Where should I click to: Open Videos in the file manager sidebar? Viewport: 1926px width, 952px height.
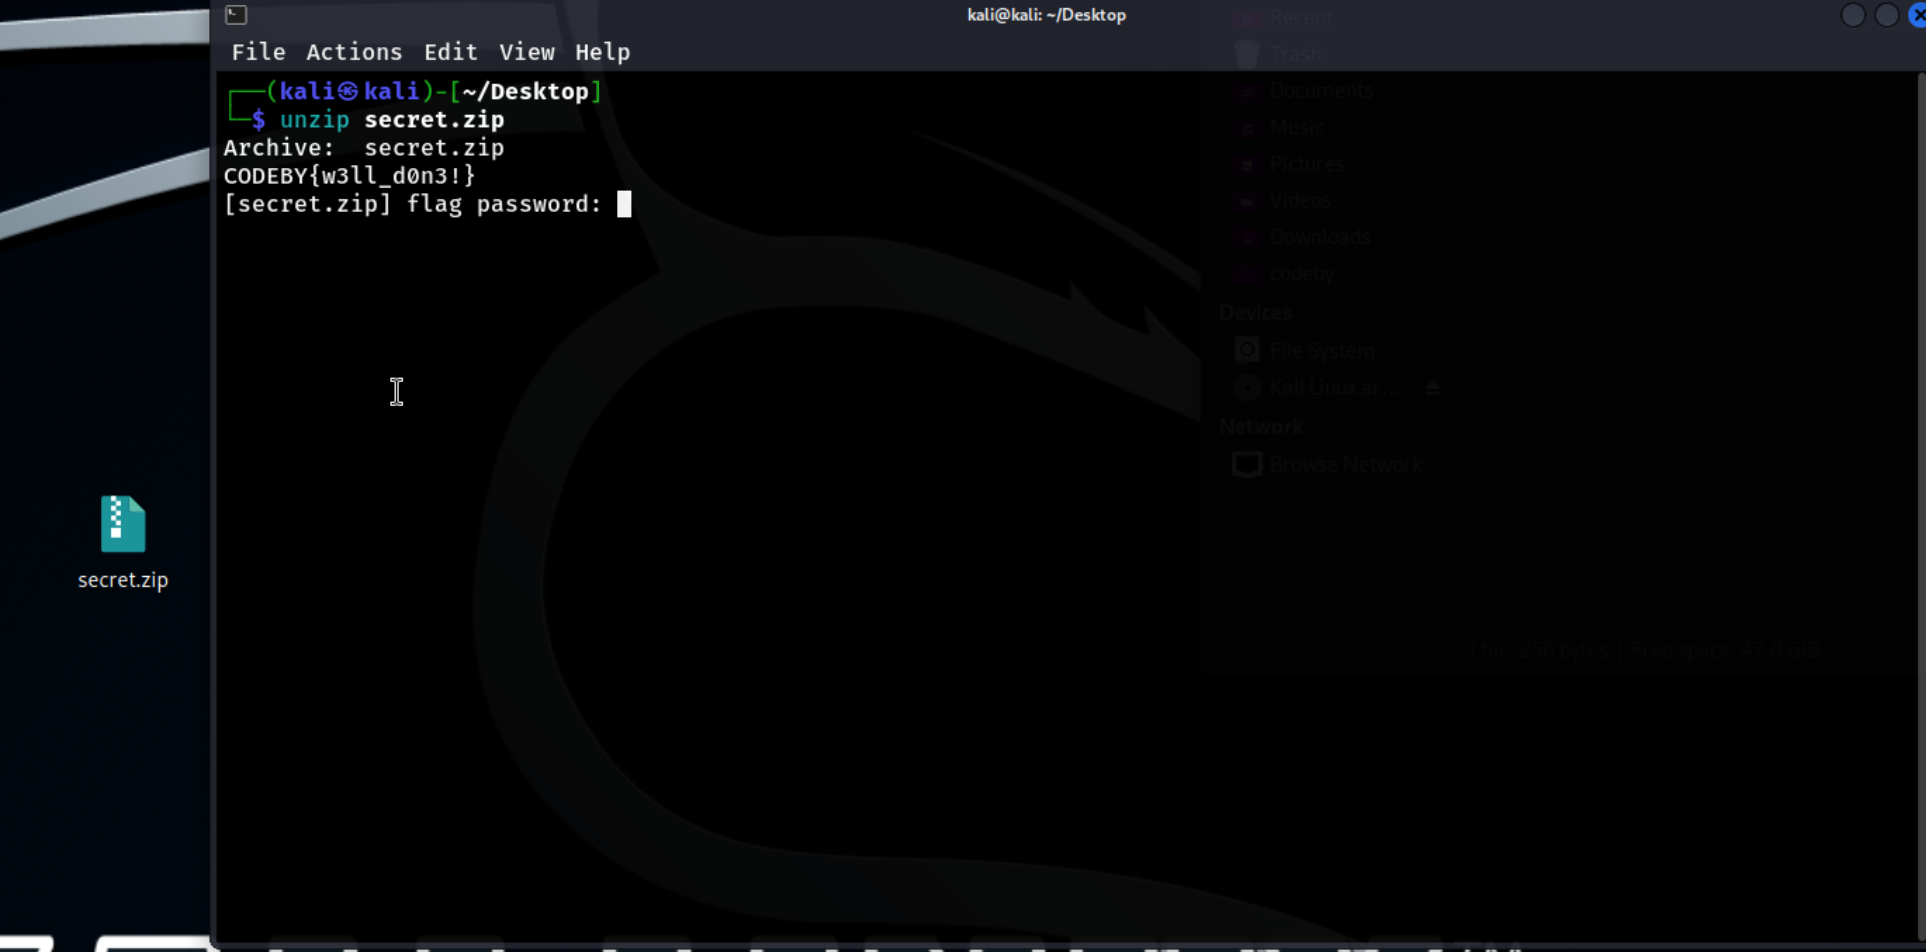pos(1300,200)
